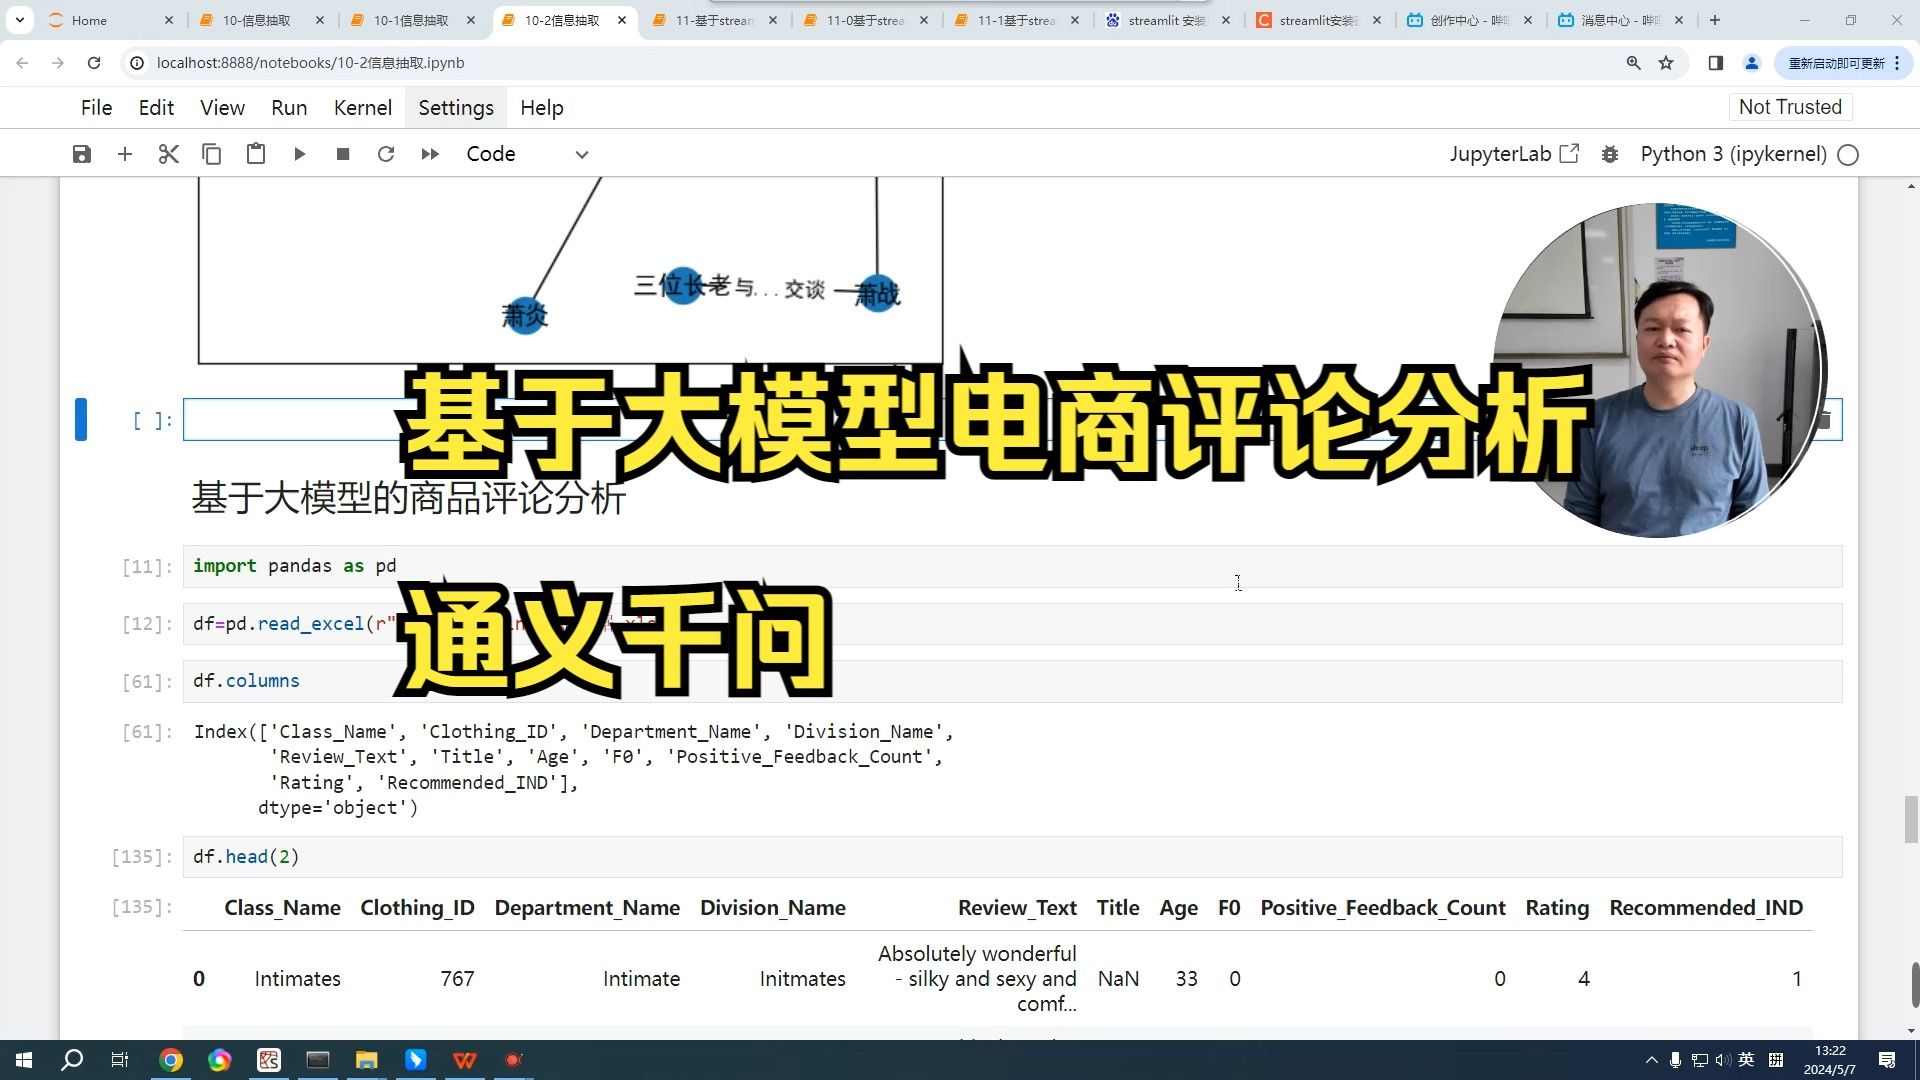
Task: Open a new browser tab
Action: (1715, 20)
